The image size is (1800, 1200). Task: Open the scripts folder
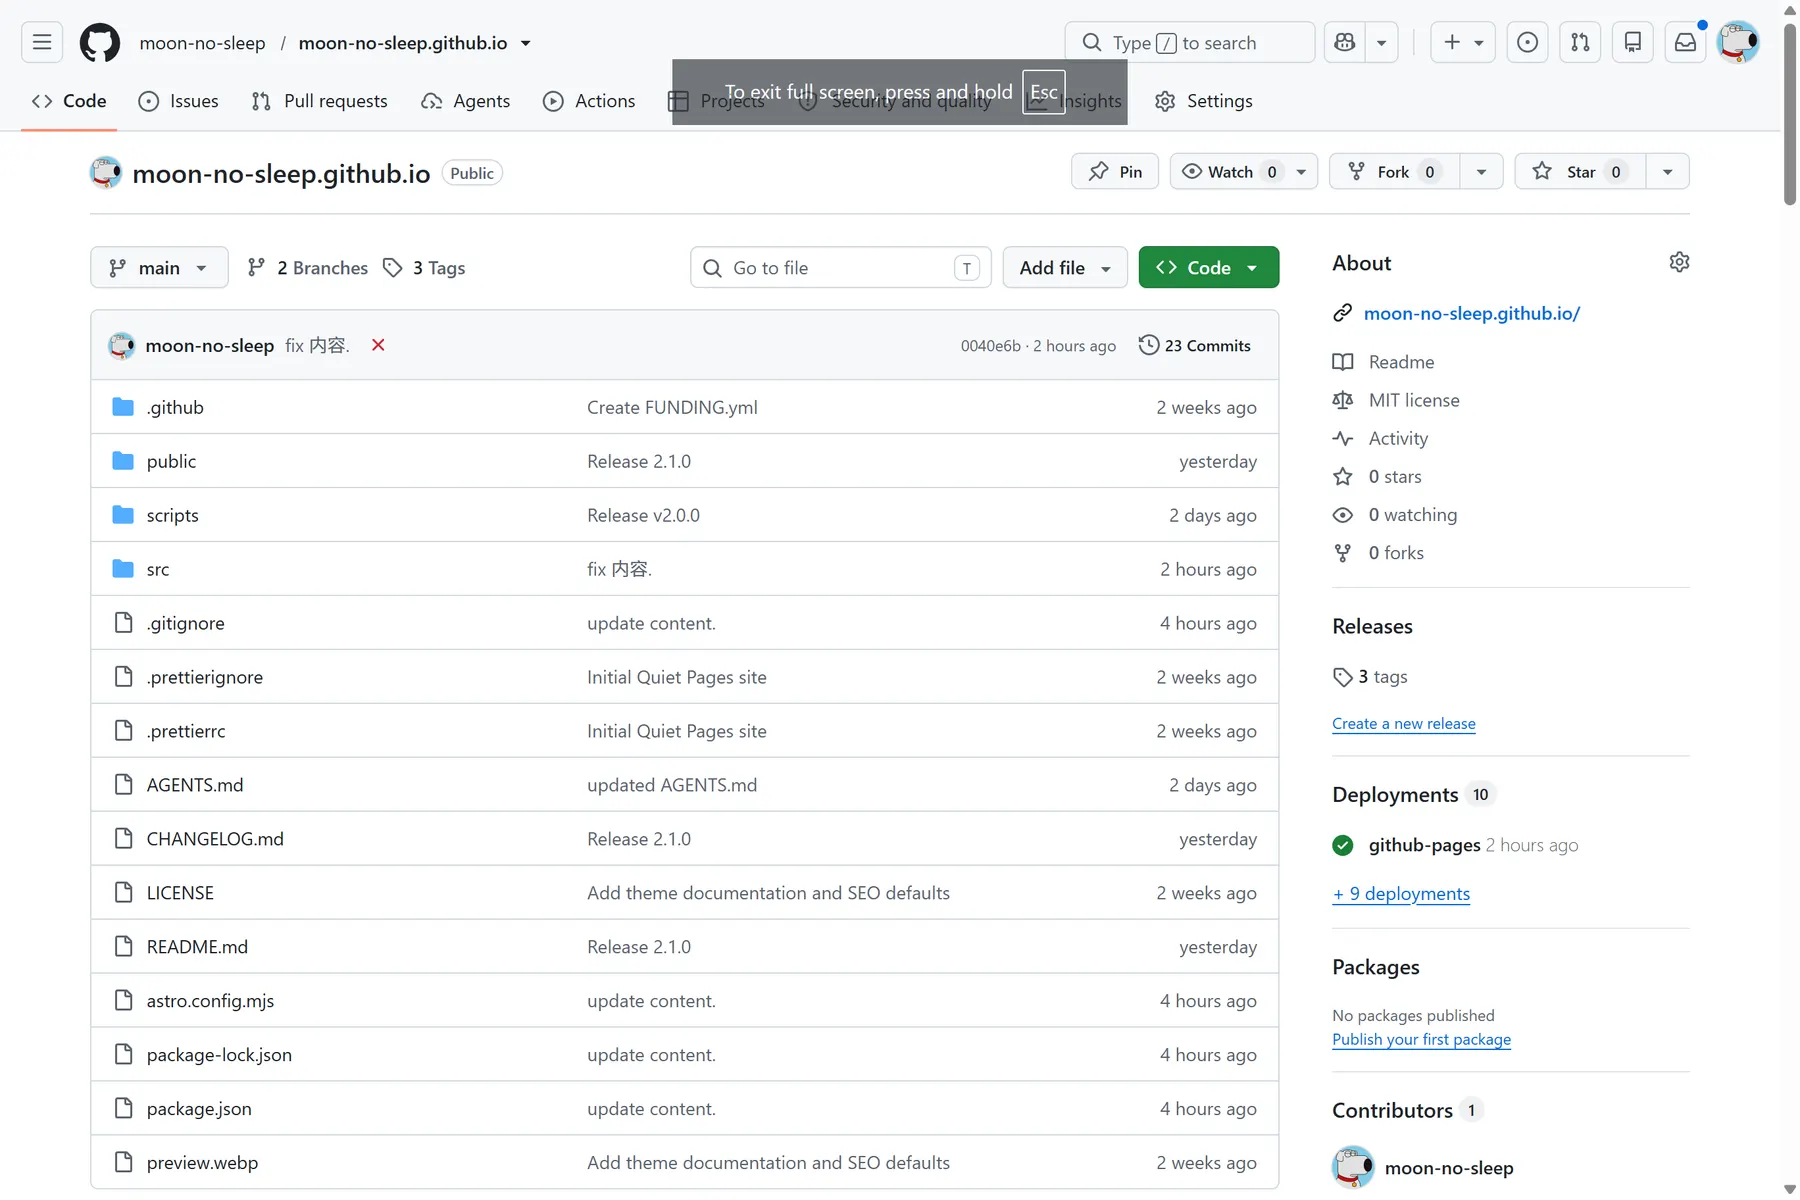point(172,515)
